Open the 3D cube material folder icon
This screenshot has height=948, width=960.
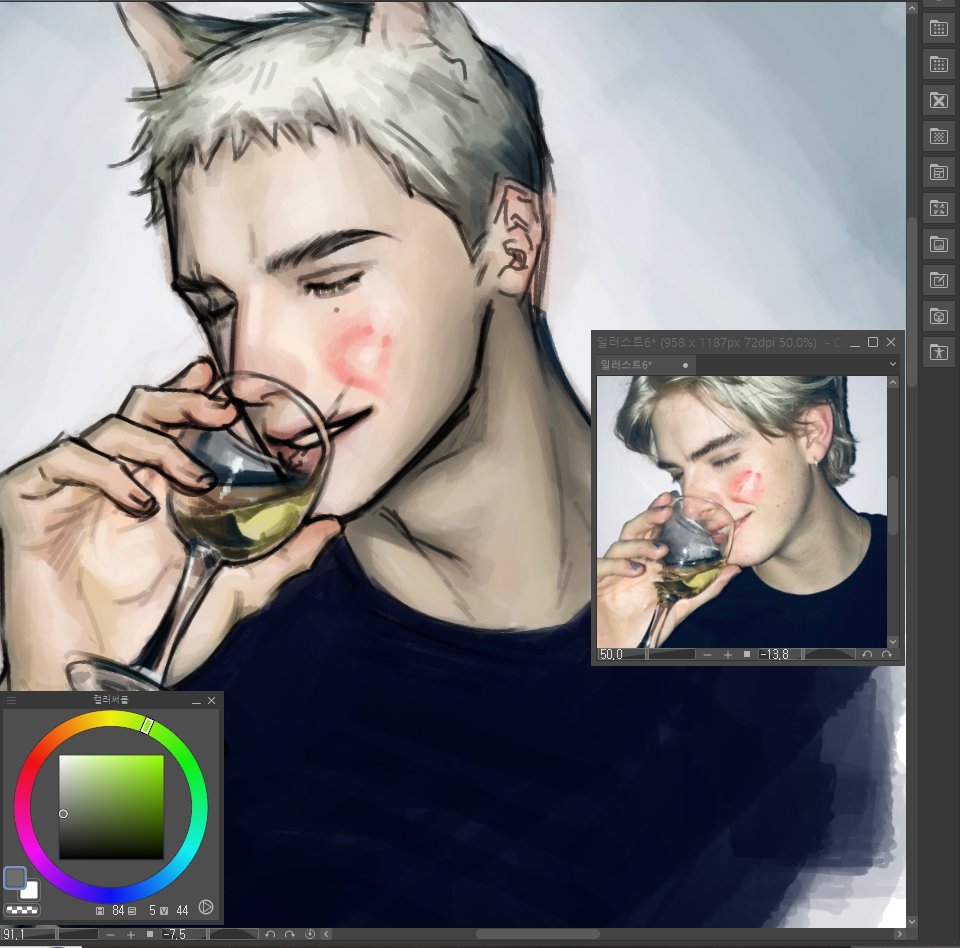click(x=939, y=317)
